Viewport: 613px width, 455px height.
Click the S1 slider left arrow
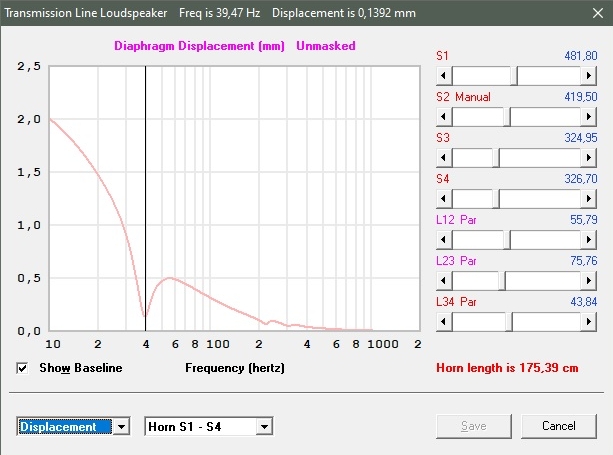[442, 76]
